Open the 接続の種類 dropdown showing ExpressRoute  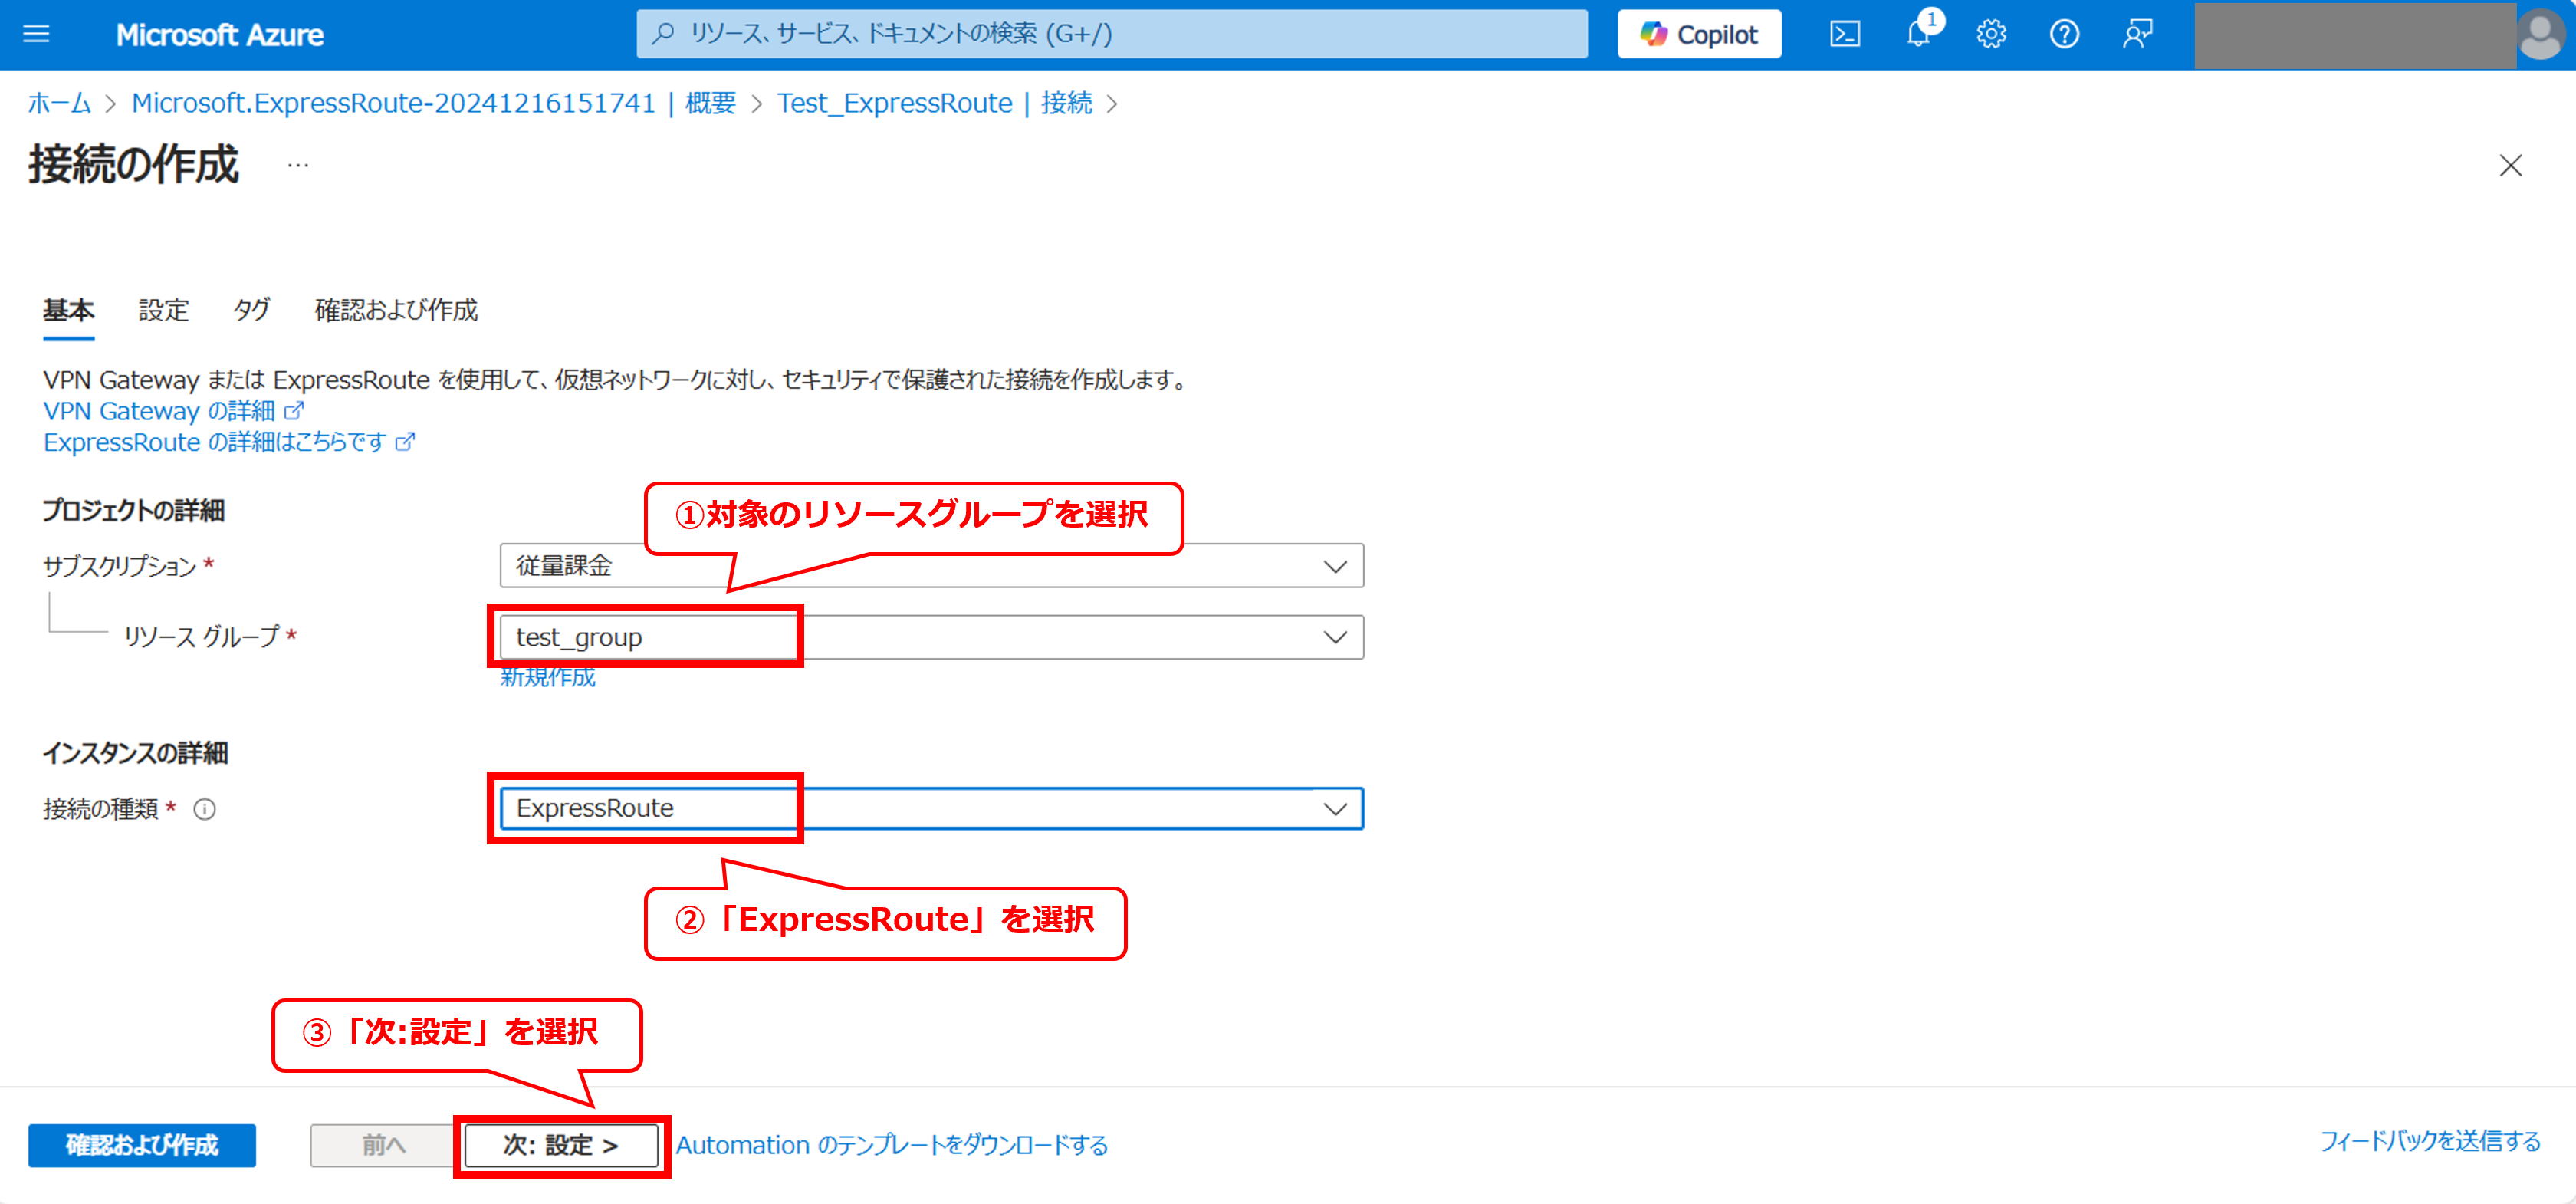coord(931,808)
